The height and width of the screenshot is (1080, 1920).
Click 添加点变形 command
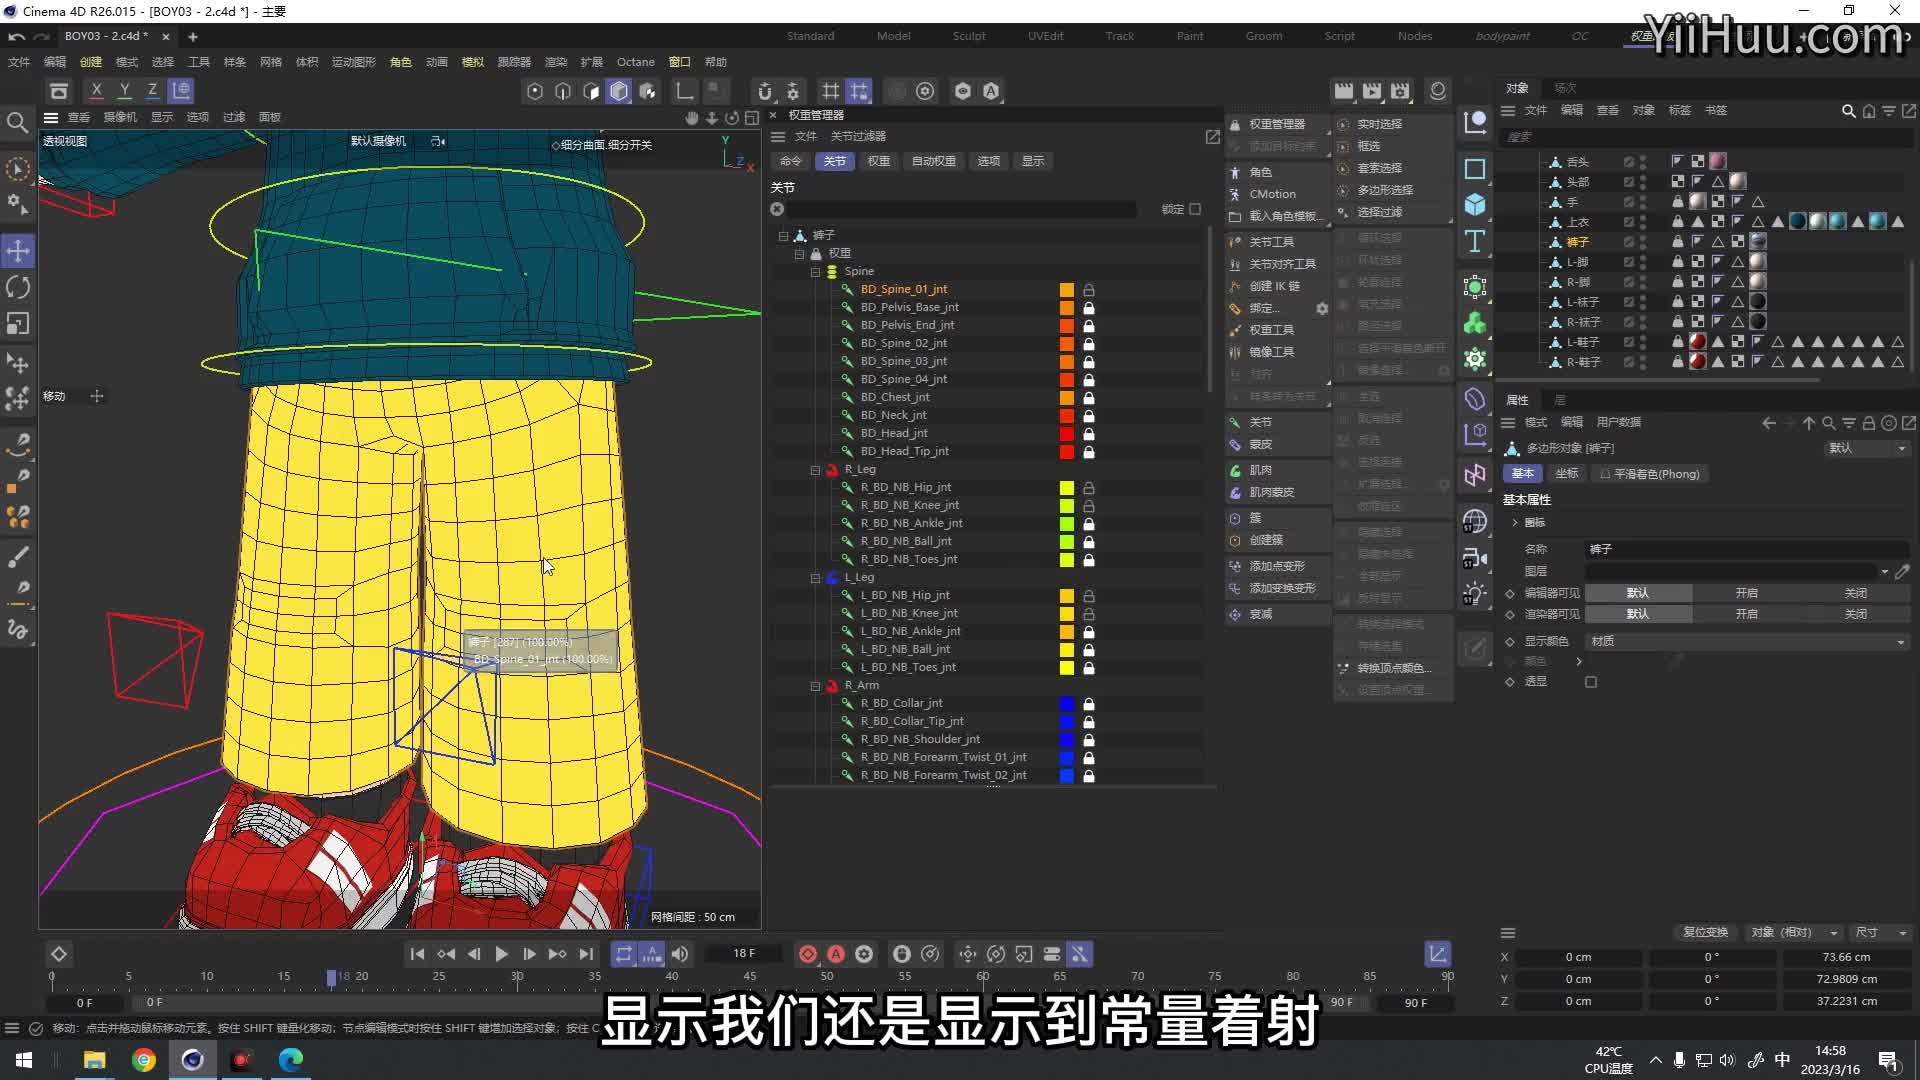1277,566
